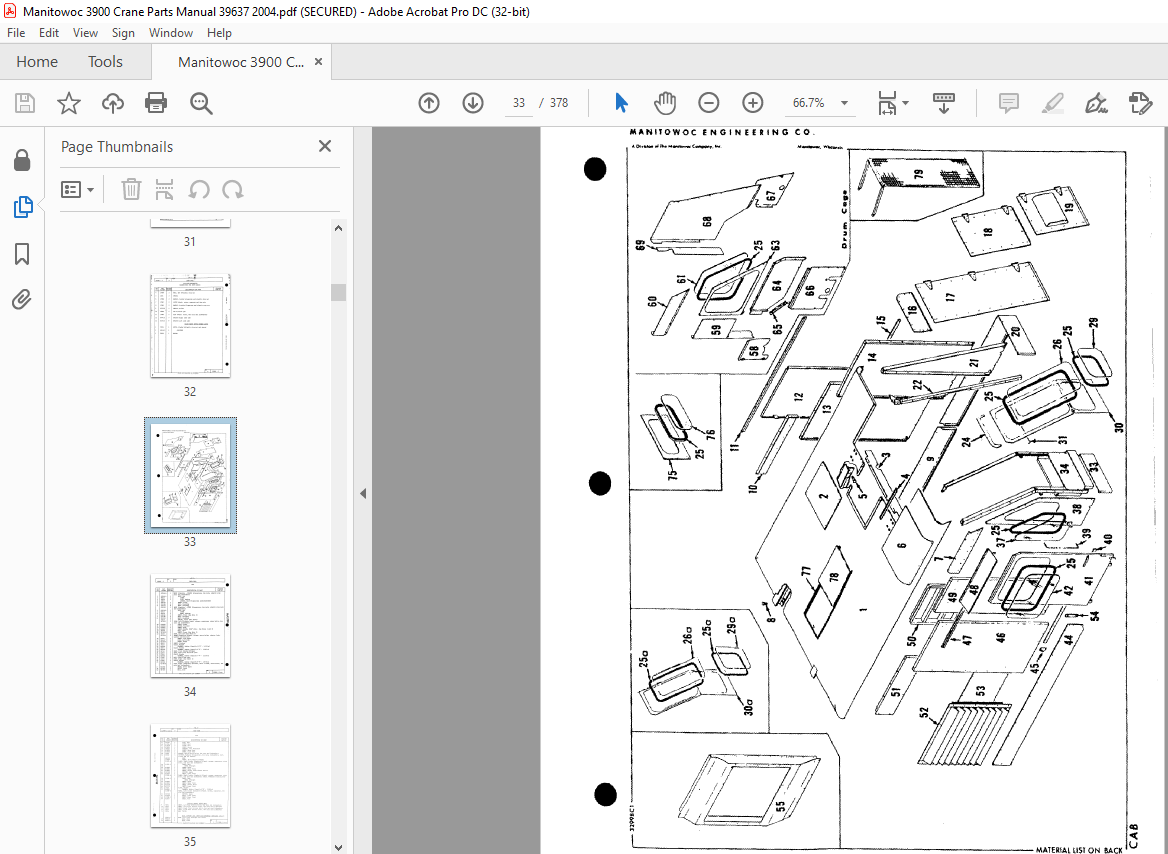Open the Edit menu
Image resolution: width=1168 pixels, height=854 pixels.
[x=48, y=33]
